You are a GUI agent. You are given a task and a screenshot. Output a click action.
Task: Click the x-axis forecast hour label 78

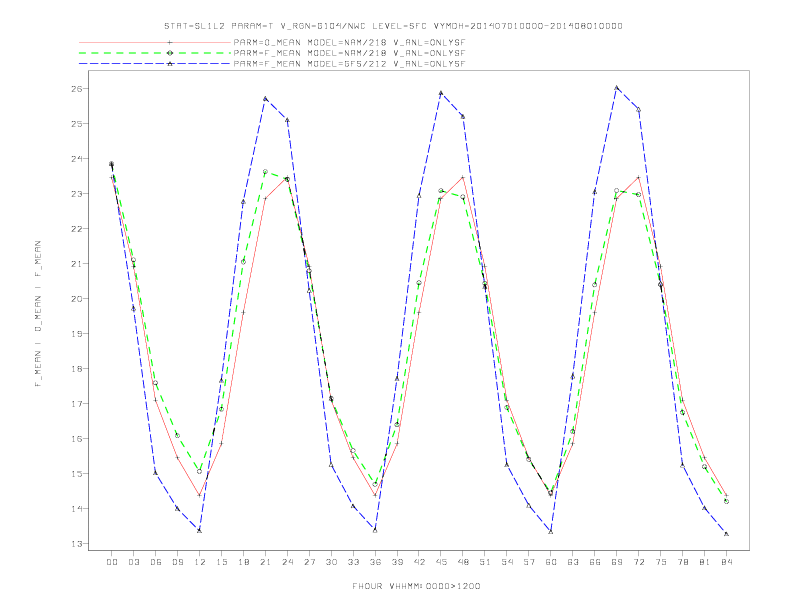pos(683,562)
